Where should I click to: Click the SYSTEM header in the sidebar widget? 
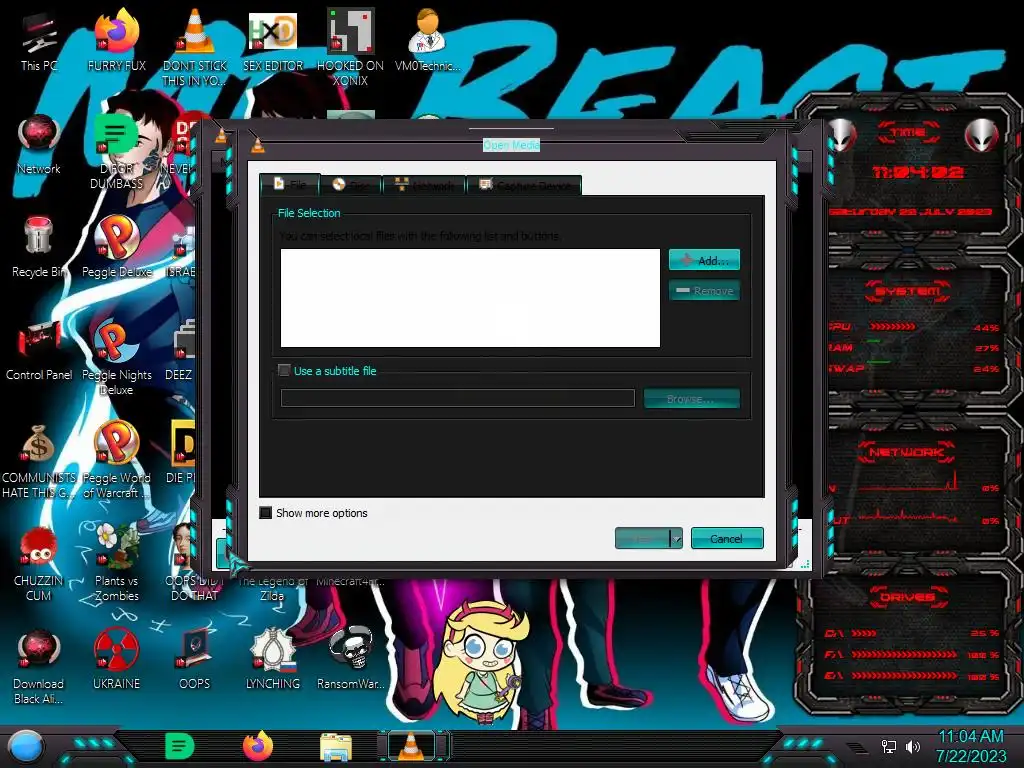(x=908, y=291)
